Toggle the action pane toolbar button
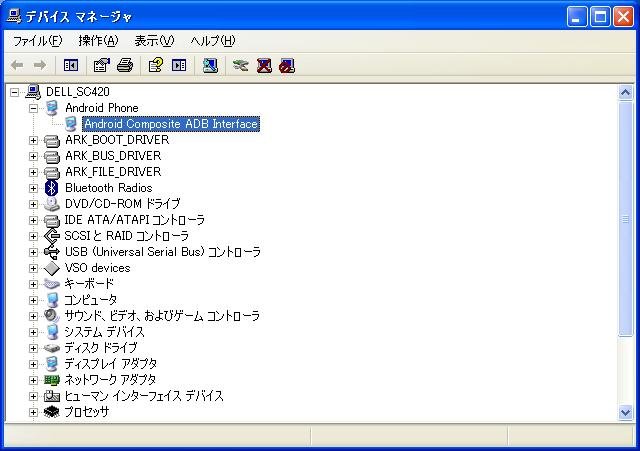This screenshot has height=451, width=640. (x=179, y=65)
